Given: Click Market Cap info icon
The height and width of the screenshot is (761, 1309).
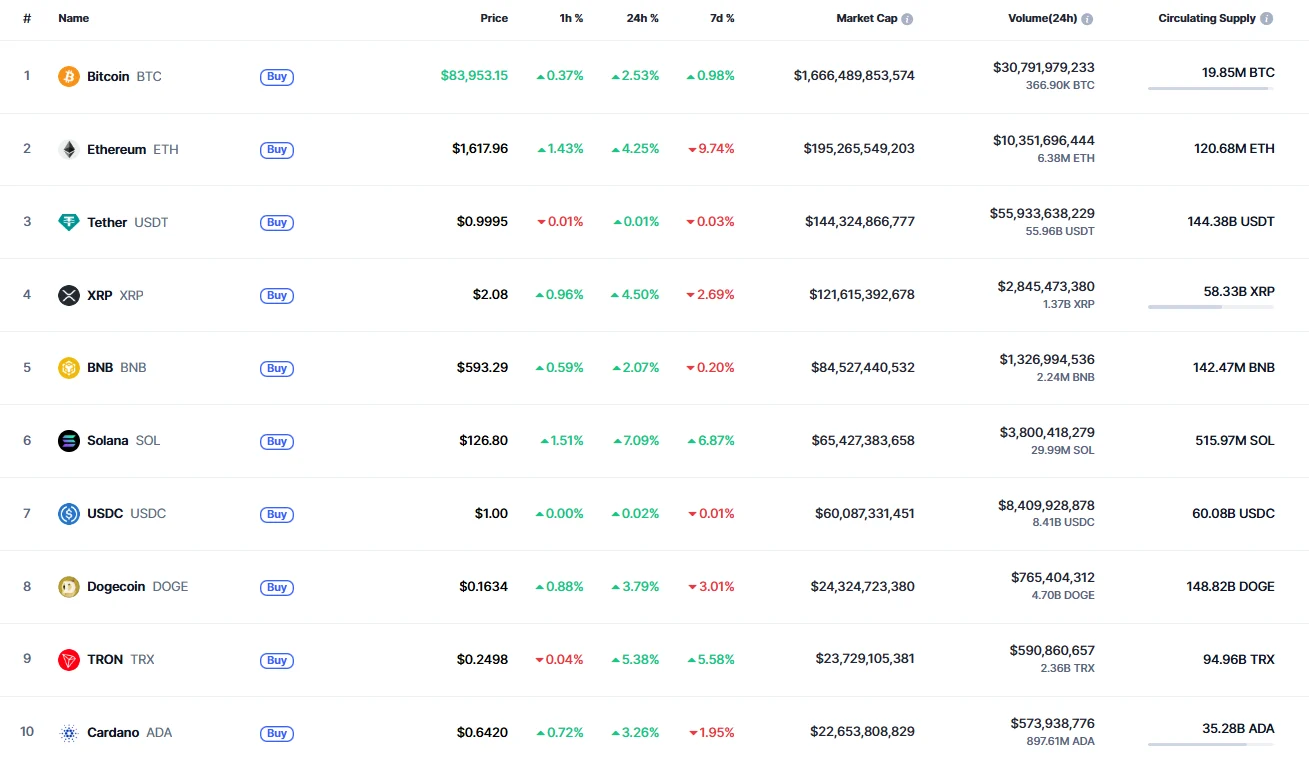Looking at the screenshot, I should click(907, 19).
